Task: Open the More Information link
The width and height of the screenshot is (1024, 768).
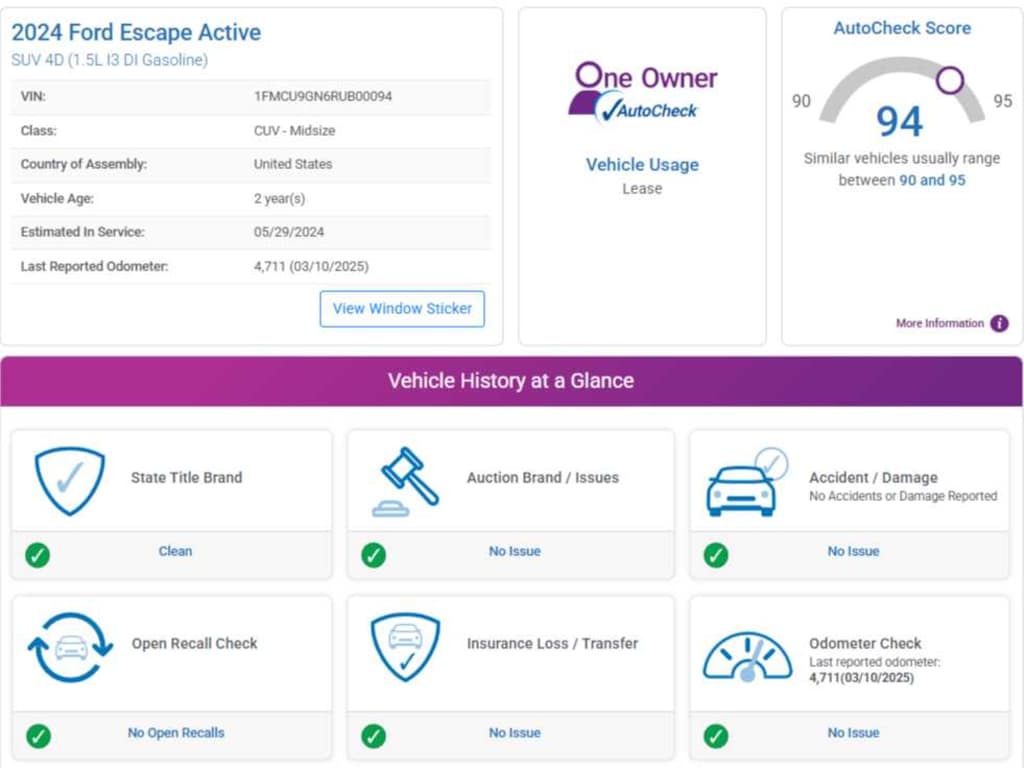Action: (x=939, y=323)
